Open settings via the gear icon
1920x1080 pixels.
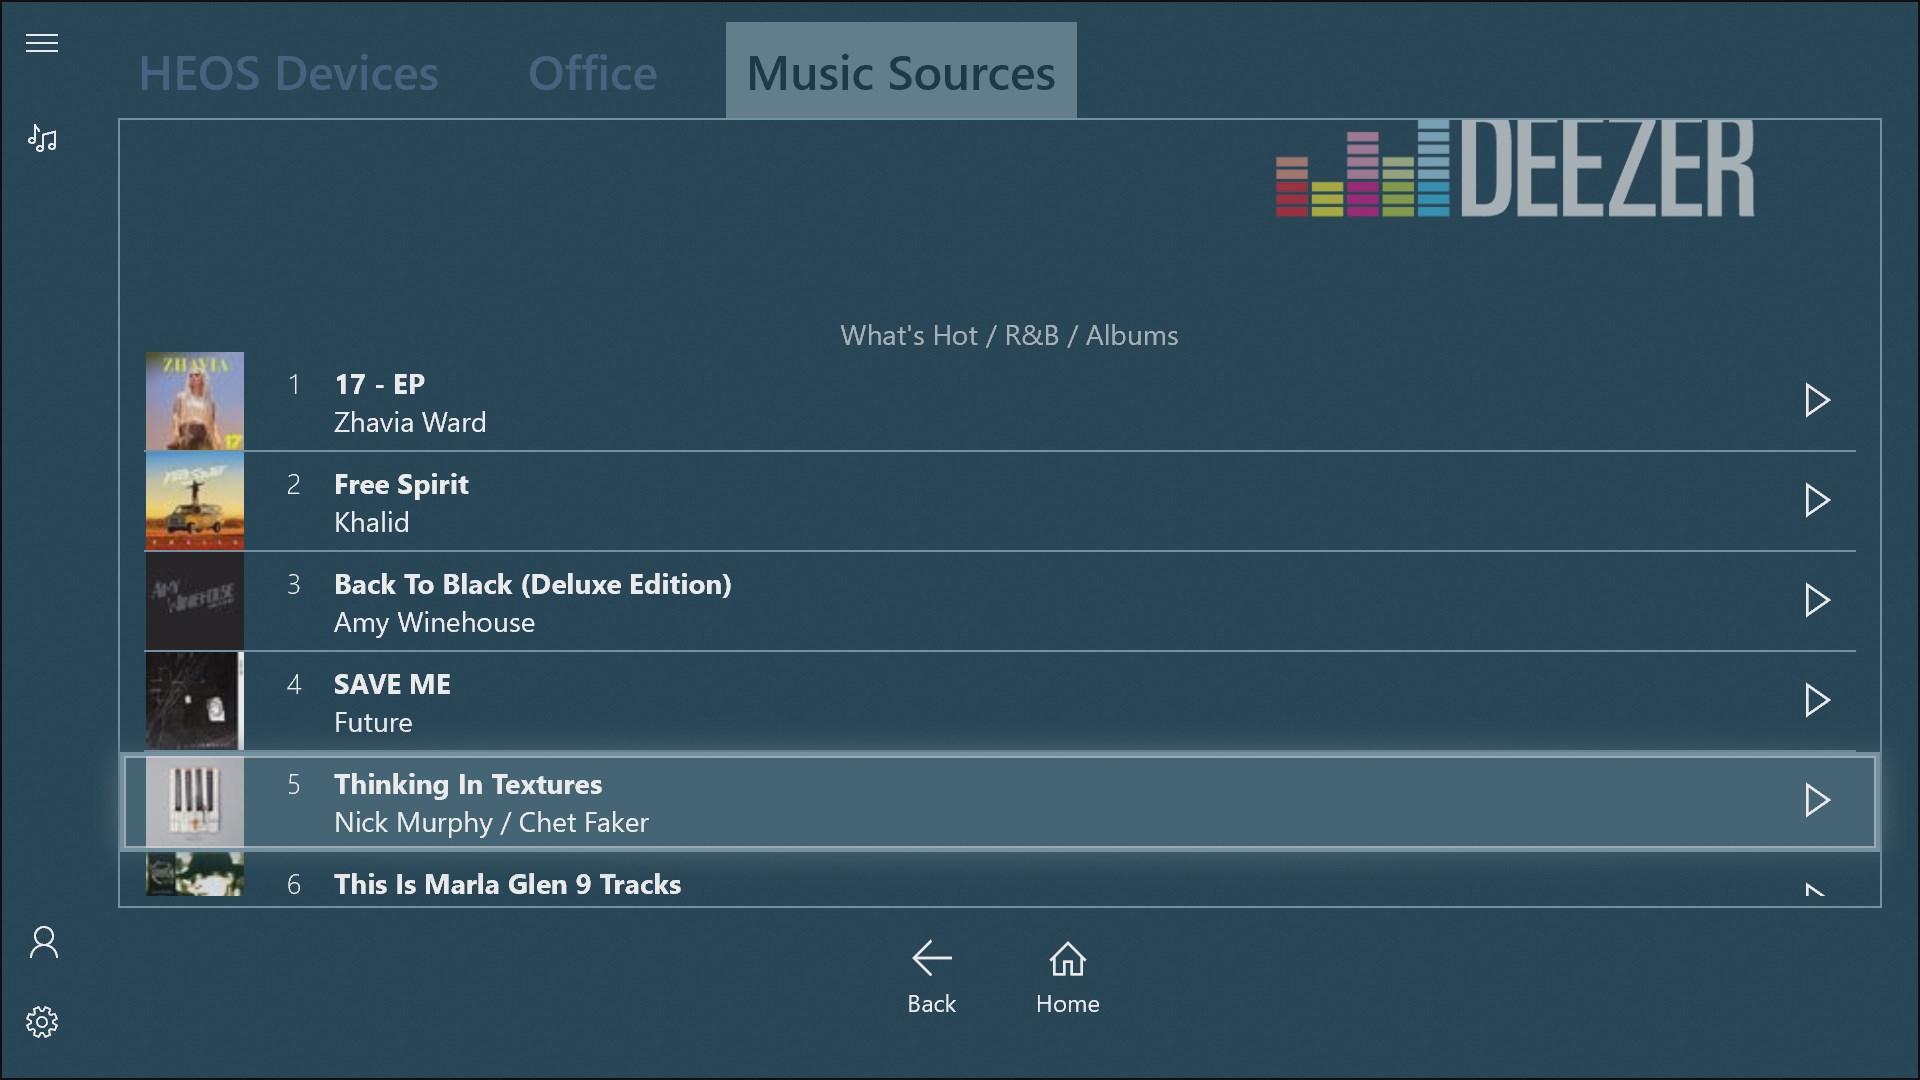[x=42, y=1022]
